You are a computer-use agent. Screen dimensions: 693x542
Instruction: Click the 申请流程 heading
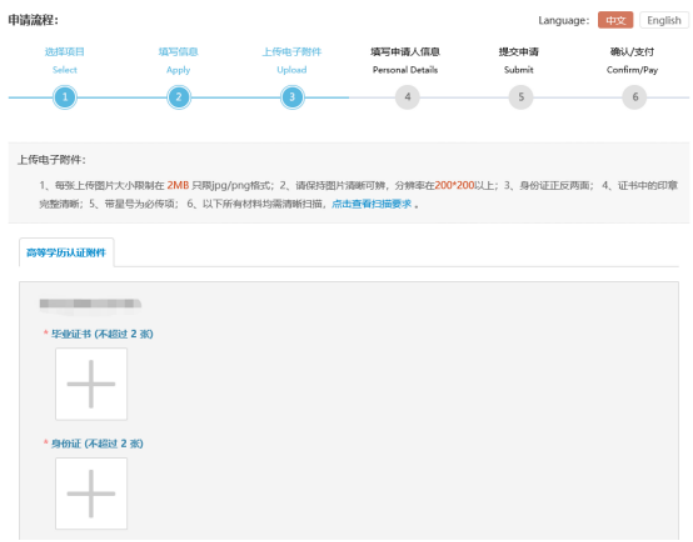(33, 20)
